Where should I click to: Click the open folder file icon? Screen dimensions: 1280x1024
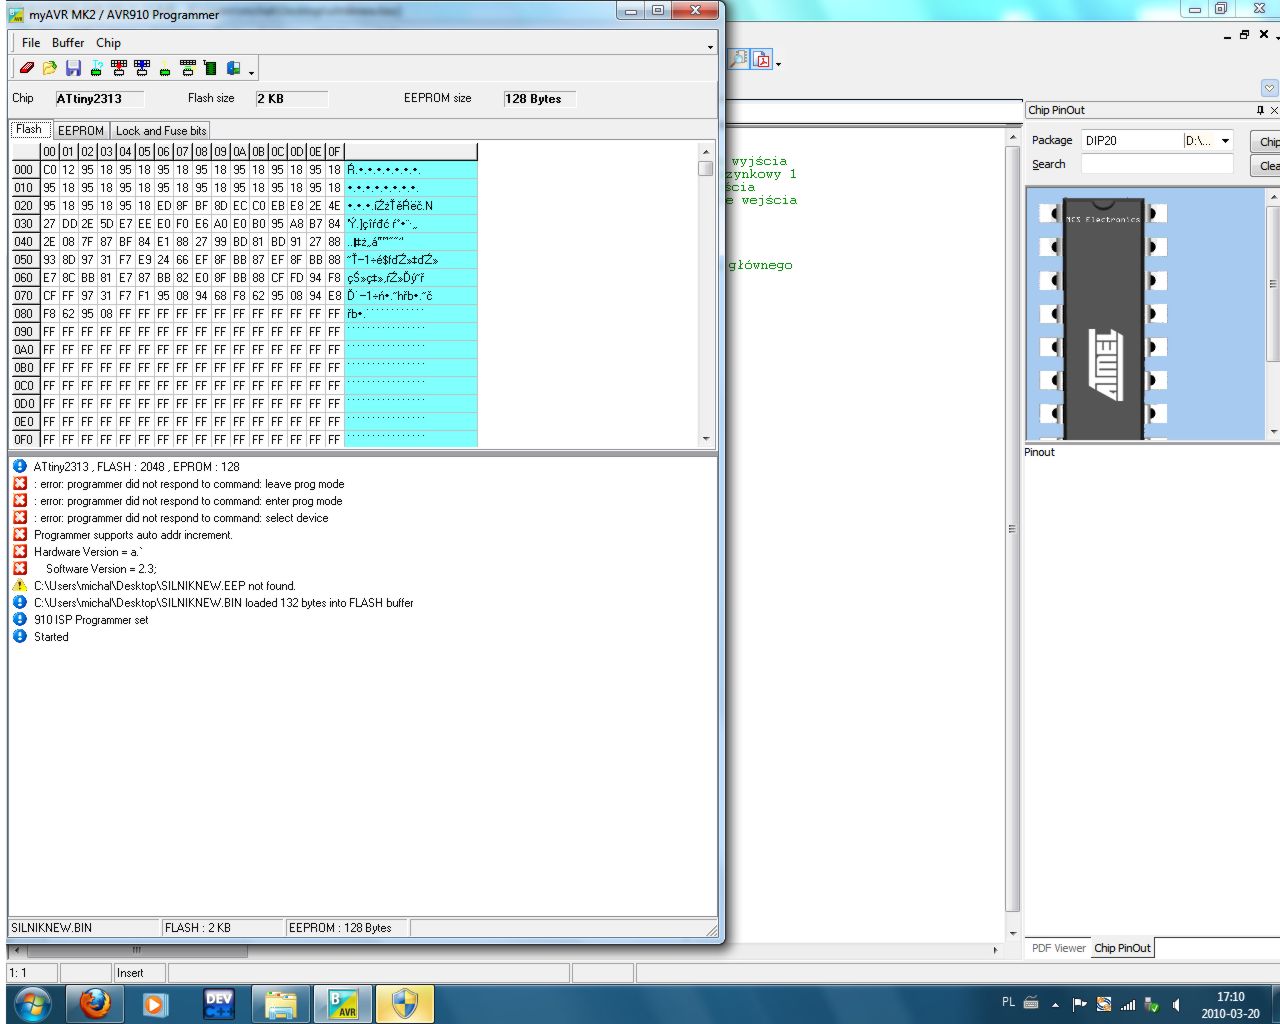[49, 68]
